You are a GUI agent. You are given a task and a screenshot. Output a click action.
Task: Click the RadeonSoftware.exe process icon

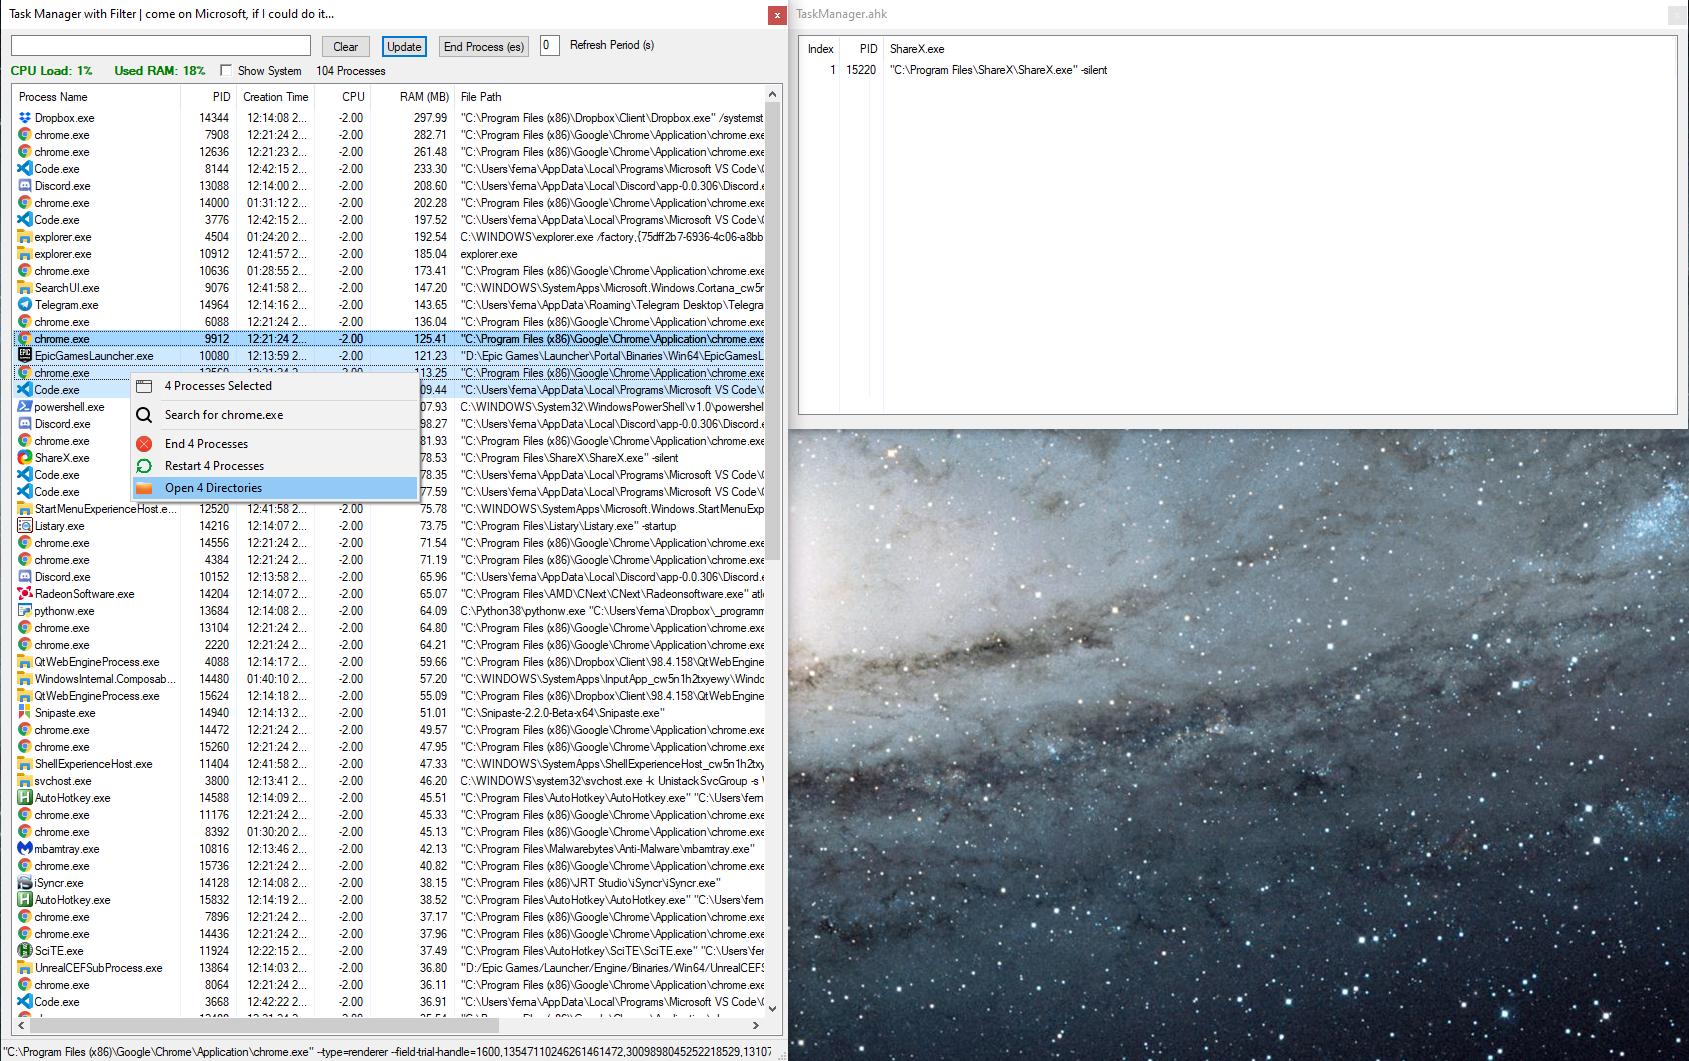click(25, 594)
